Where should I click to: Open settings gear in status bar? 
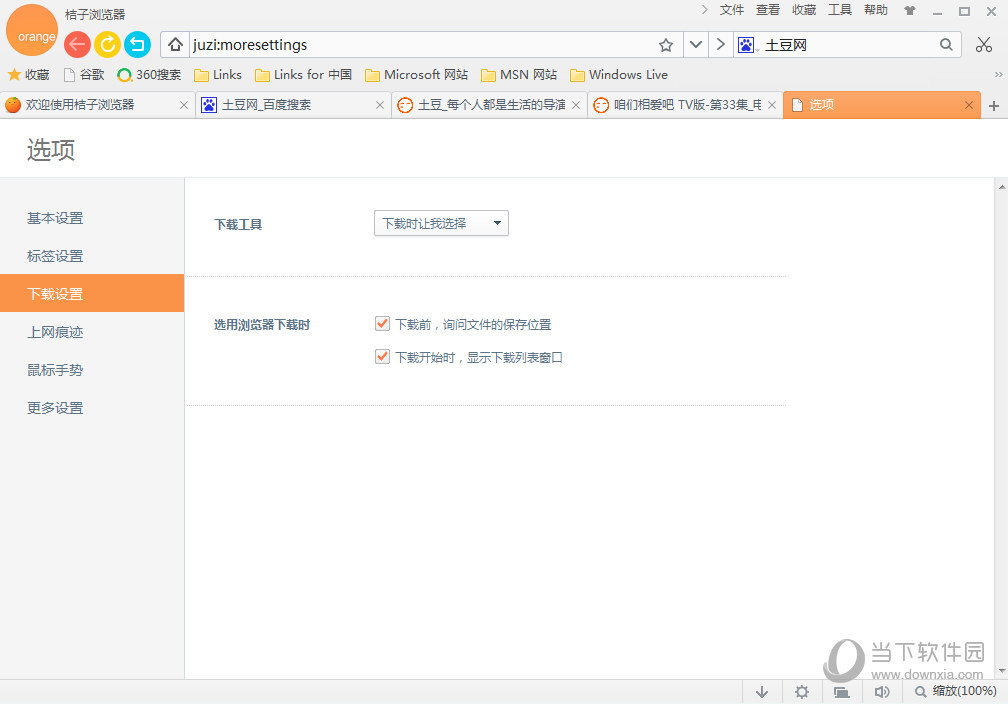pyautogui.click(x=802, y=691)
